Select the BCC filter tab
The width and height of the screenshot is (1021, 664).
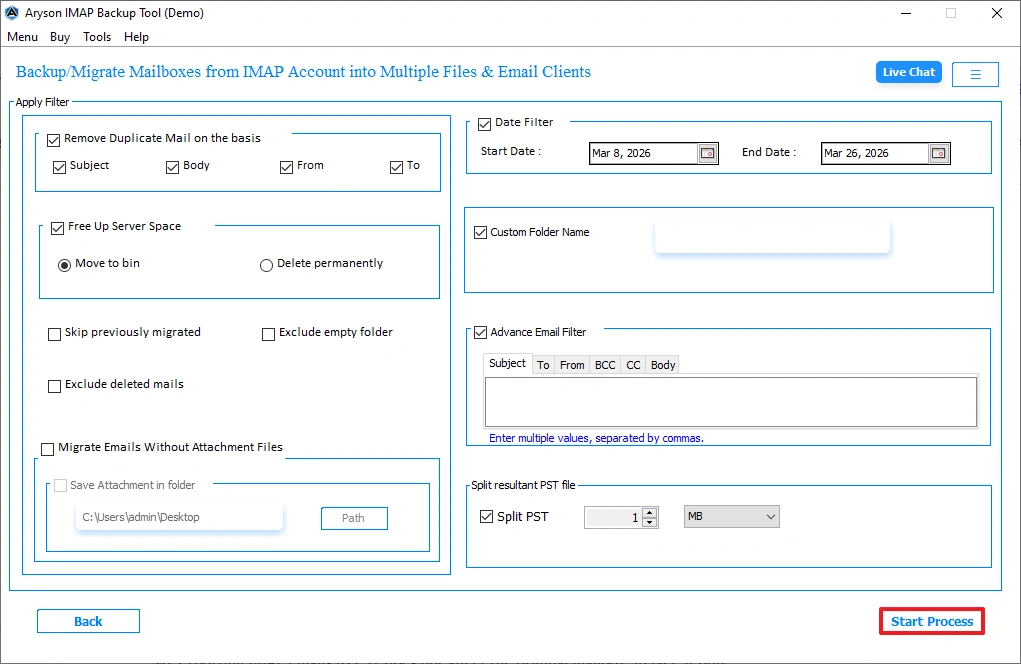coord(604,364)
